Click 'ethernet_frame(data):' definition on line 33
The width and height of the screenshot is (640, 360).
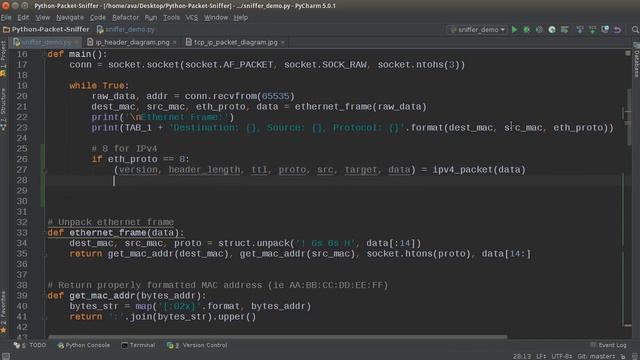pyautogui.click(x=127, y=233)
